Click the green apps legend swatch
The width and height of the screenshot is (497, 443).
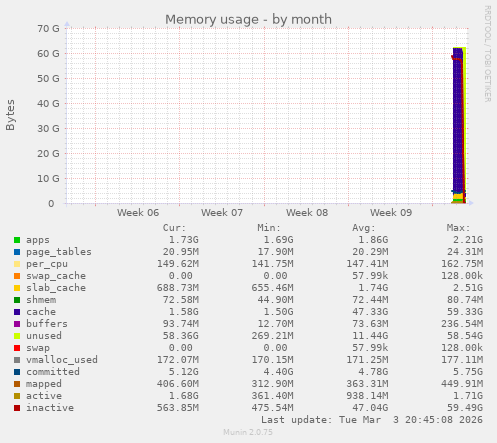(17, 240)
